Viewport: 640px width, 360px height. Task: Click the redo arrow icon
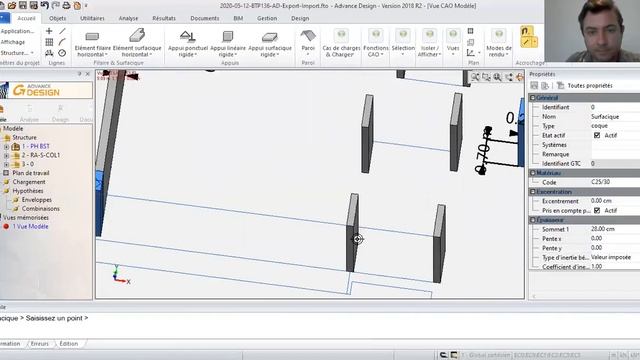(56, 6)
